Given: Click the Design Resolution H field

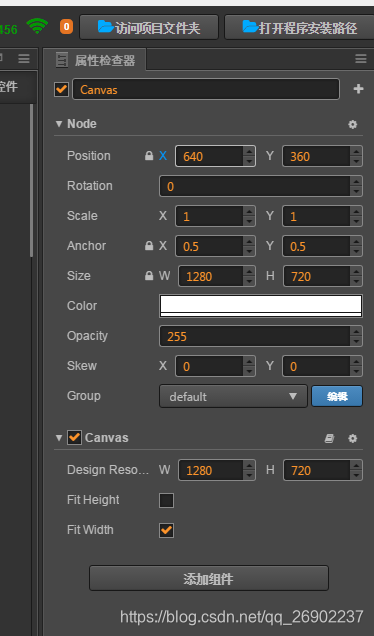Looking at the screenshot, I should tap(317, 470).
